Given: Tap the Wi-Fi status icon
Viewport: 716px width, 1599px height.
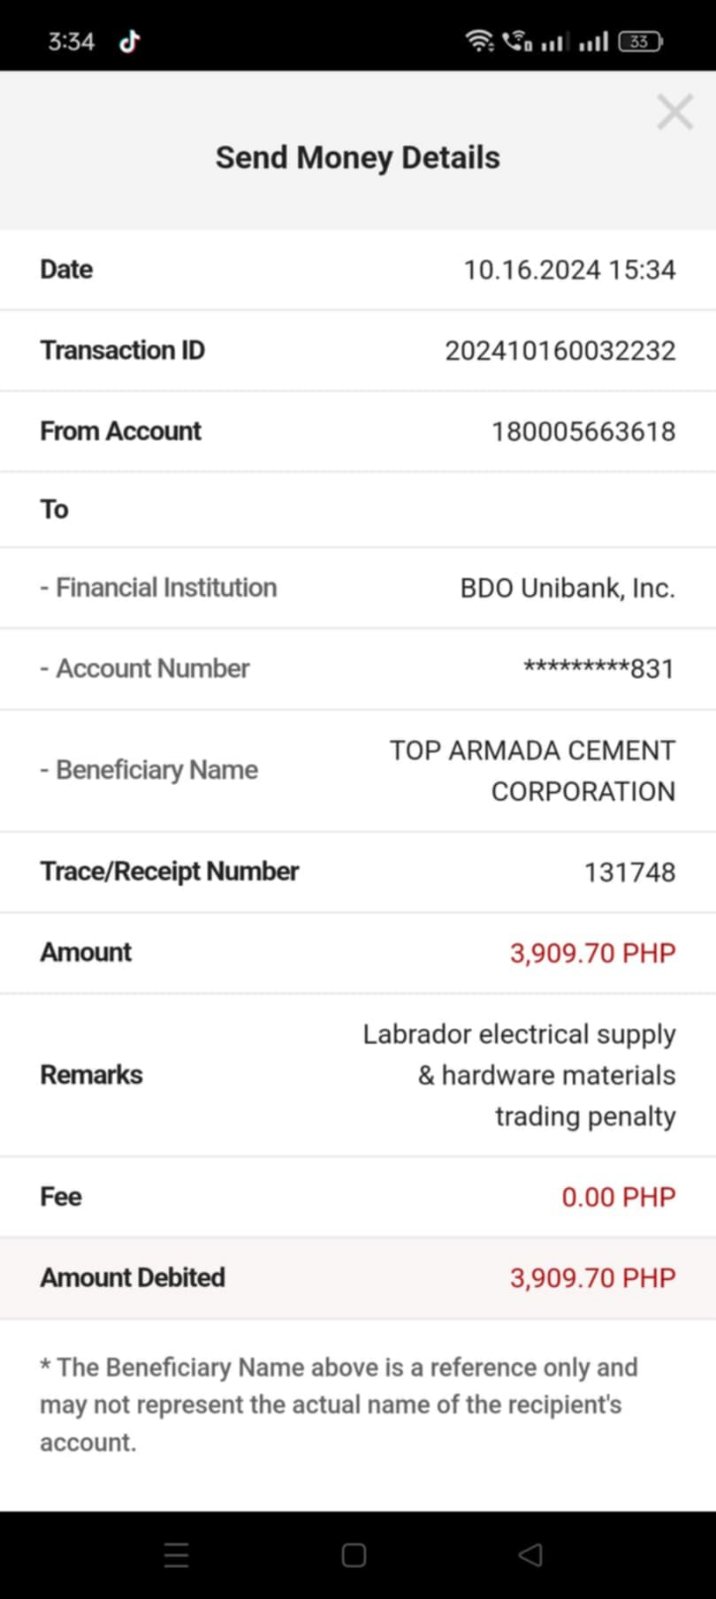Looking at the screenshot, I should (479, 41).
